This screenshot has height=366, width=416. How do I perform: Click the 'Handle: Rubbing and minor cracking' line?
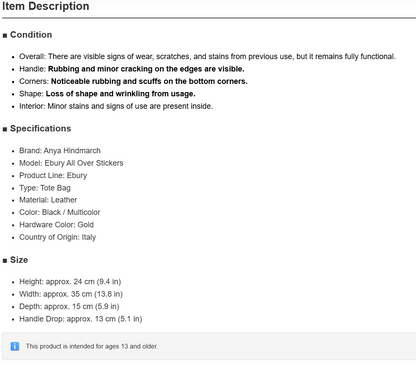[x=132, y=69]
